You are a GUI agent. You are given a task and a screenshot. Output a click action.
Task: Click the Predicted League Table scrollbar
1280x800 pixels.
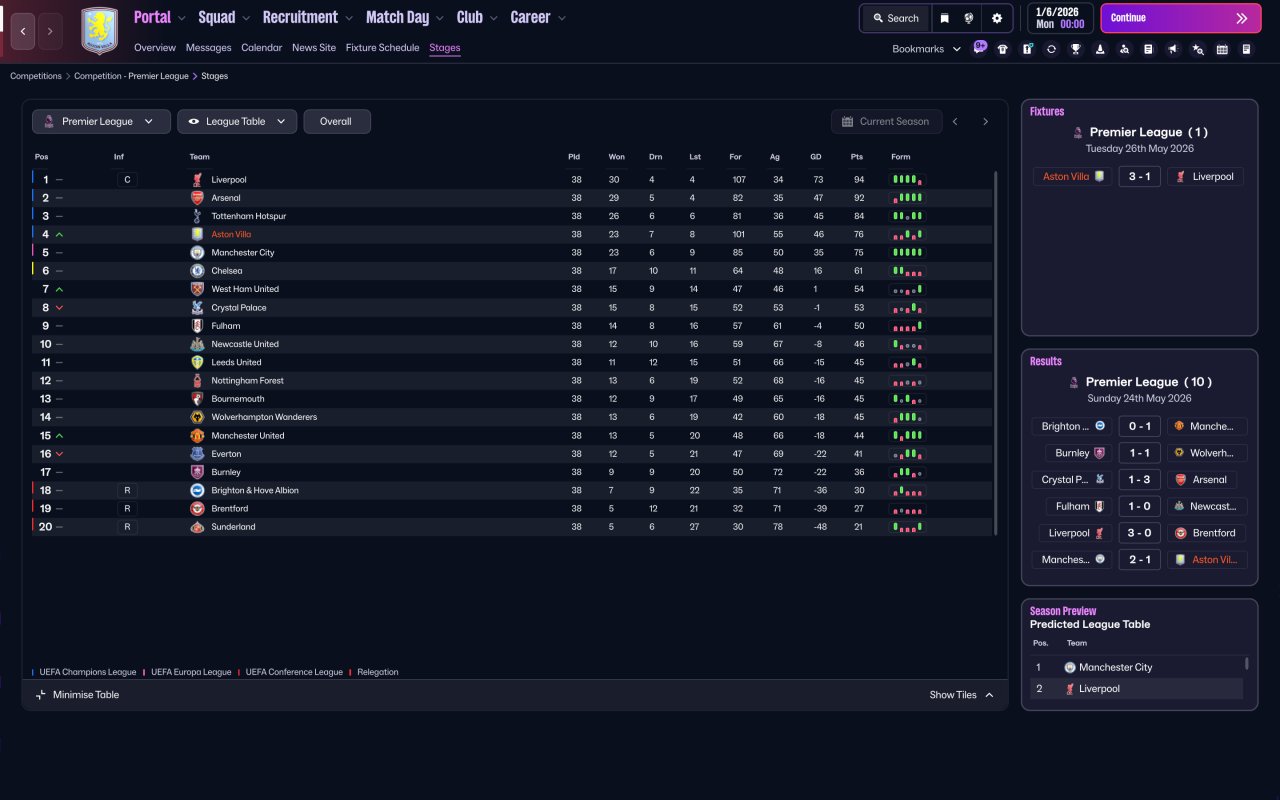click(x=1247, y=663)
